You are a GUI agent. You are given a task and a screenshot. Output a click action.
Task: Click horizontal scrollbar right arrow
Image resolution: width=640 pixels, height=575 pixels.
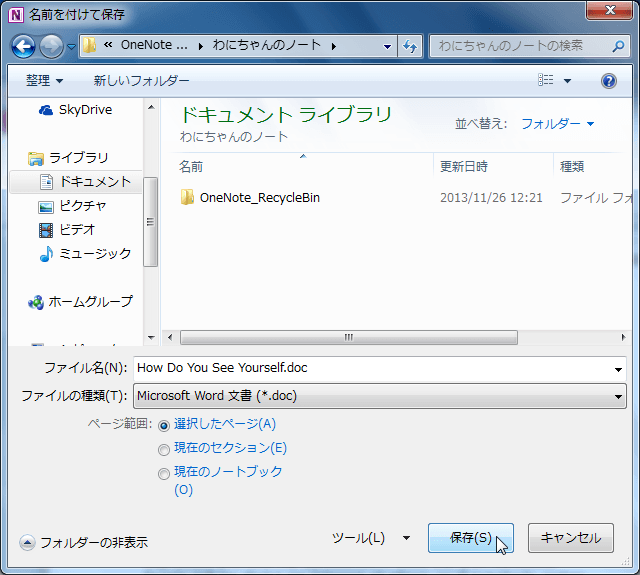click(623, 337)
